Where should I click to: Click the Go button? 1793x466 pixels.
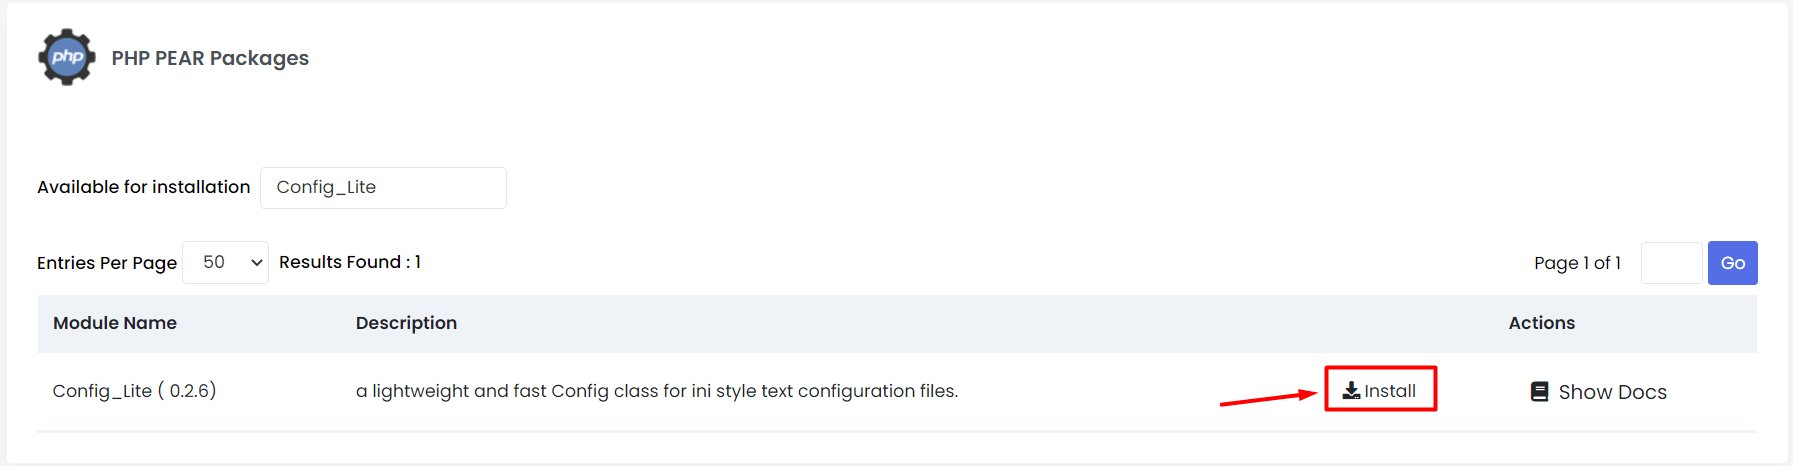click(1732, 263)
